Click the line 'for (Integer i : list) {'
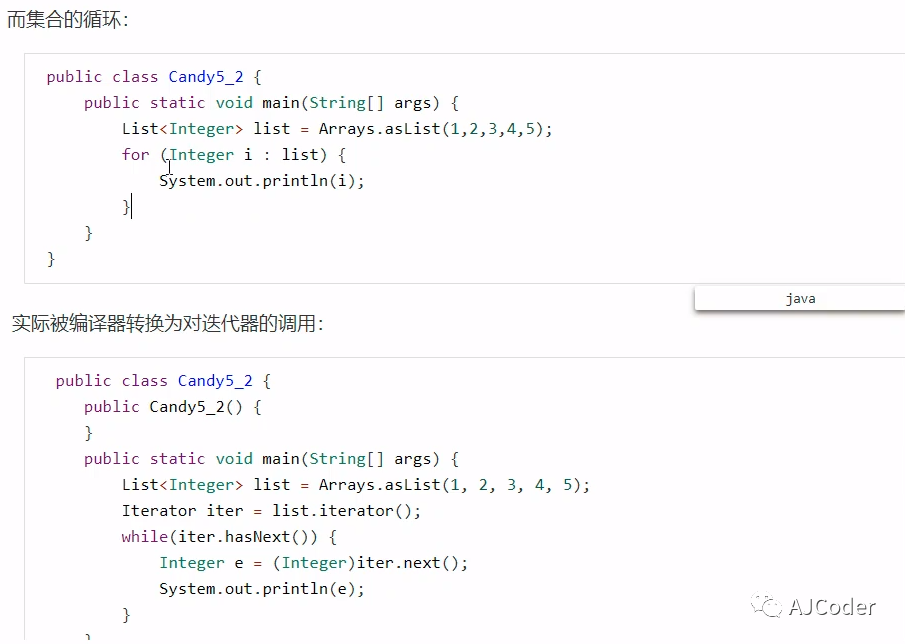This screenshot has height=644, width=905. coord(234,155)
